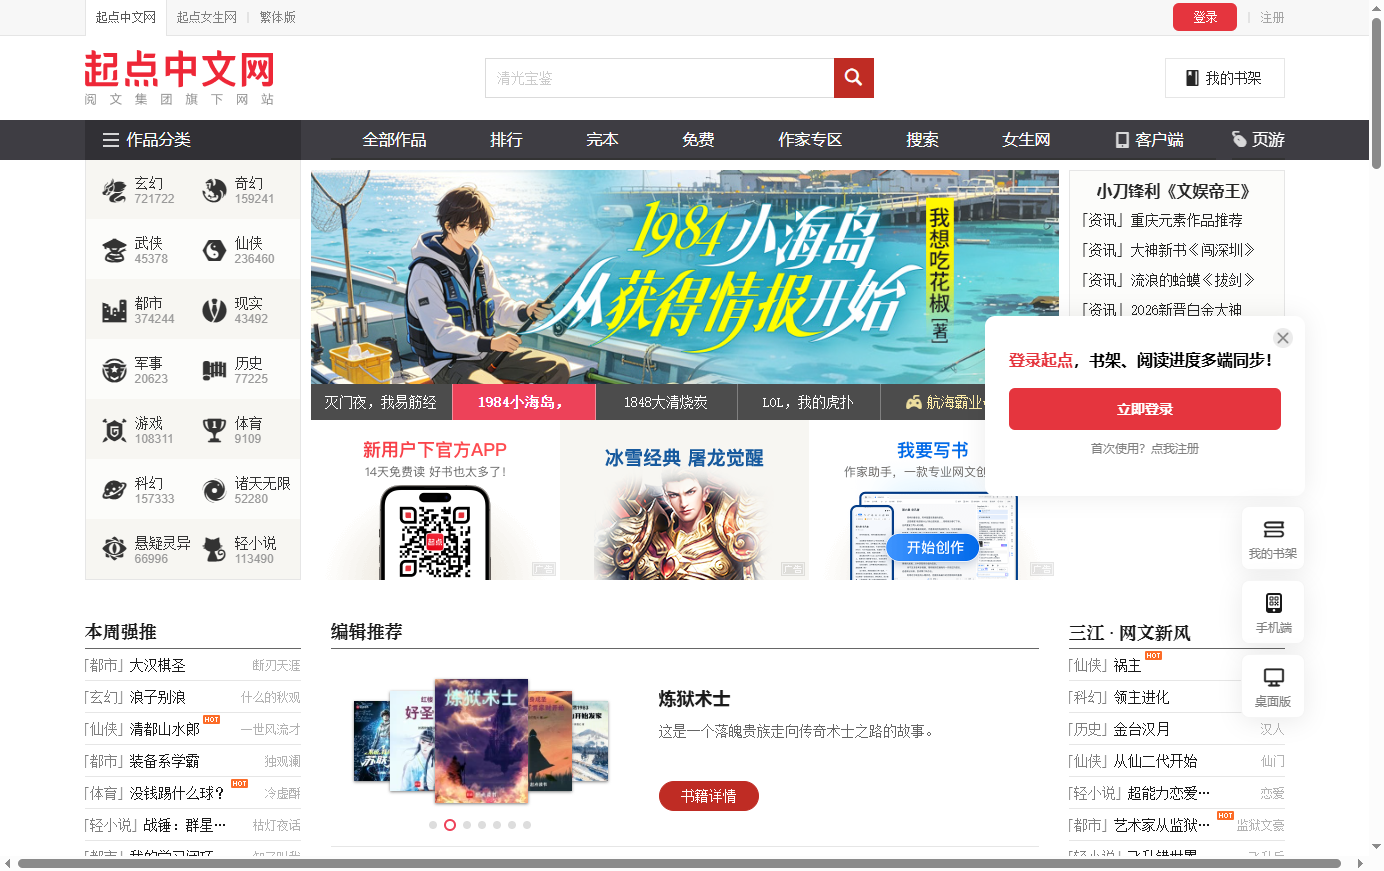The width and height of the screenshot is (1384, 871).
Task: Select banner tab LOL,我的虎扑
Action: click(808, 402)
